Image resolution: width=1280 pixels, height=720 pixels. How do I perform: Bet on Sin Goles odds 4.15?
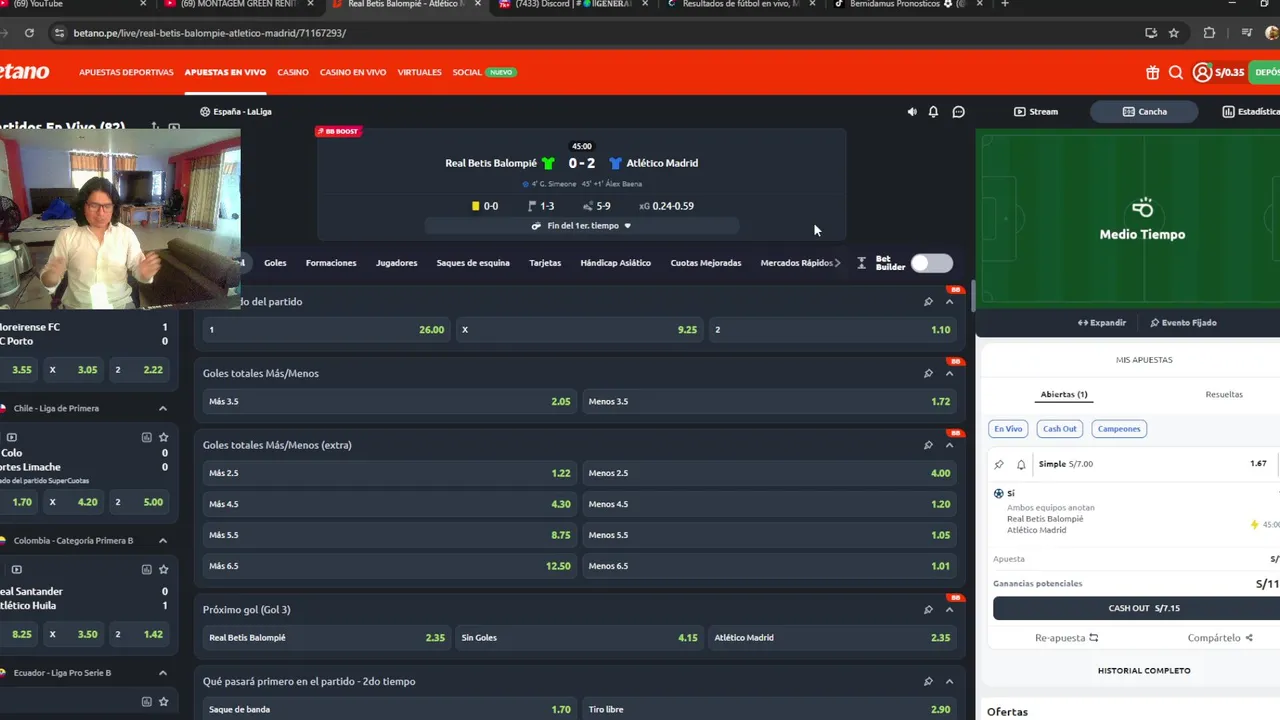coord(579,638)
